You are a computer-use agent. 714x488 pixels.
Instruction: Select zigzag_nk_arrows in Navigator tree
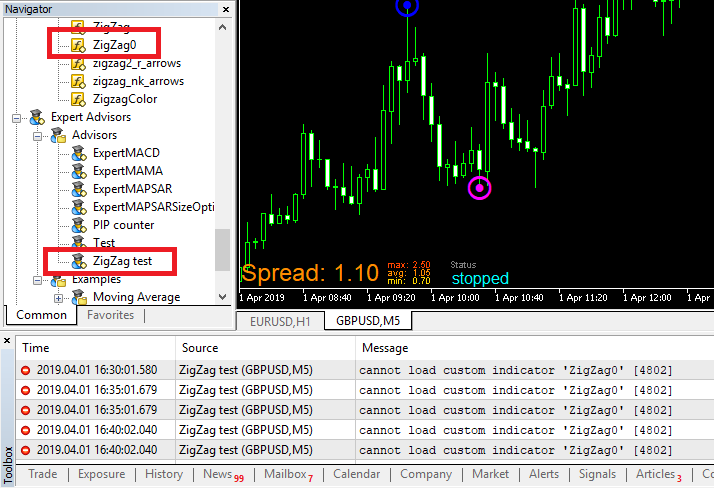point(138,81)
